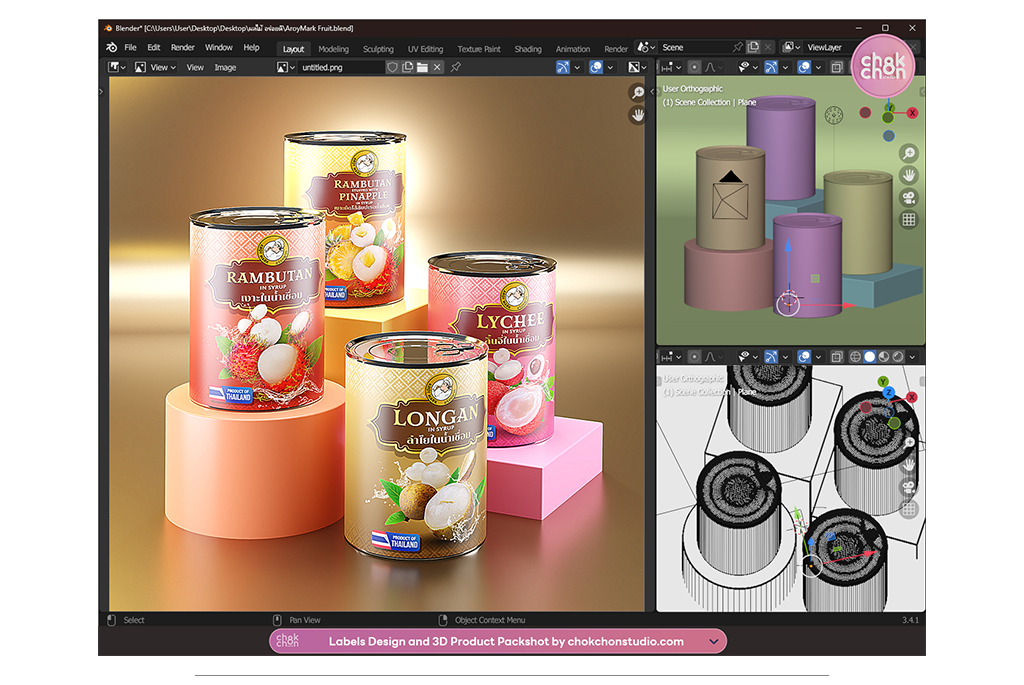Click the untitled.png image name field
Image resolution: width=1024 pixels, height=685 pixels.
pos(342,67)
